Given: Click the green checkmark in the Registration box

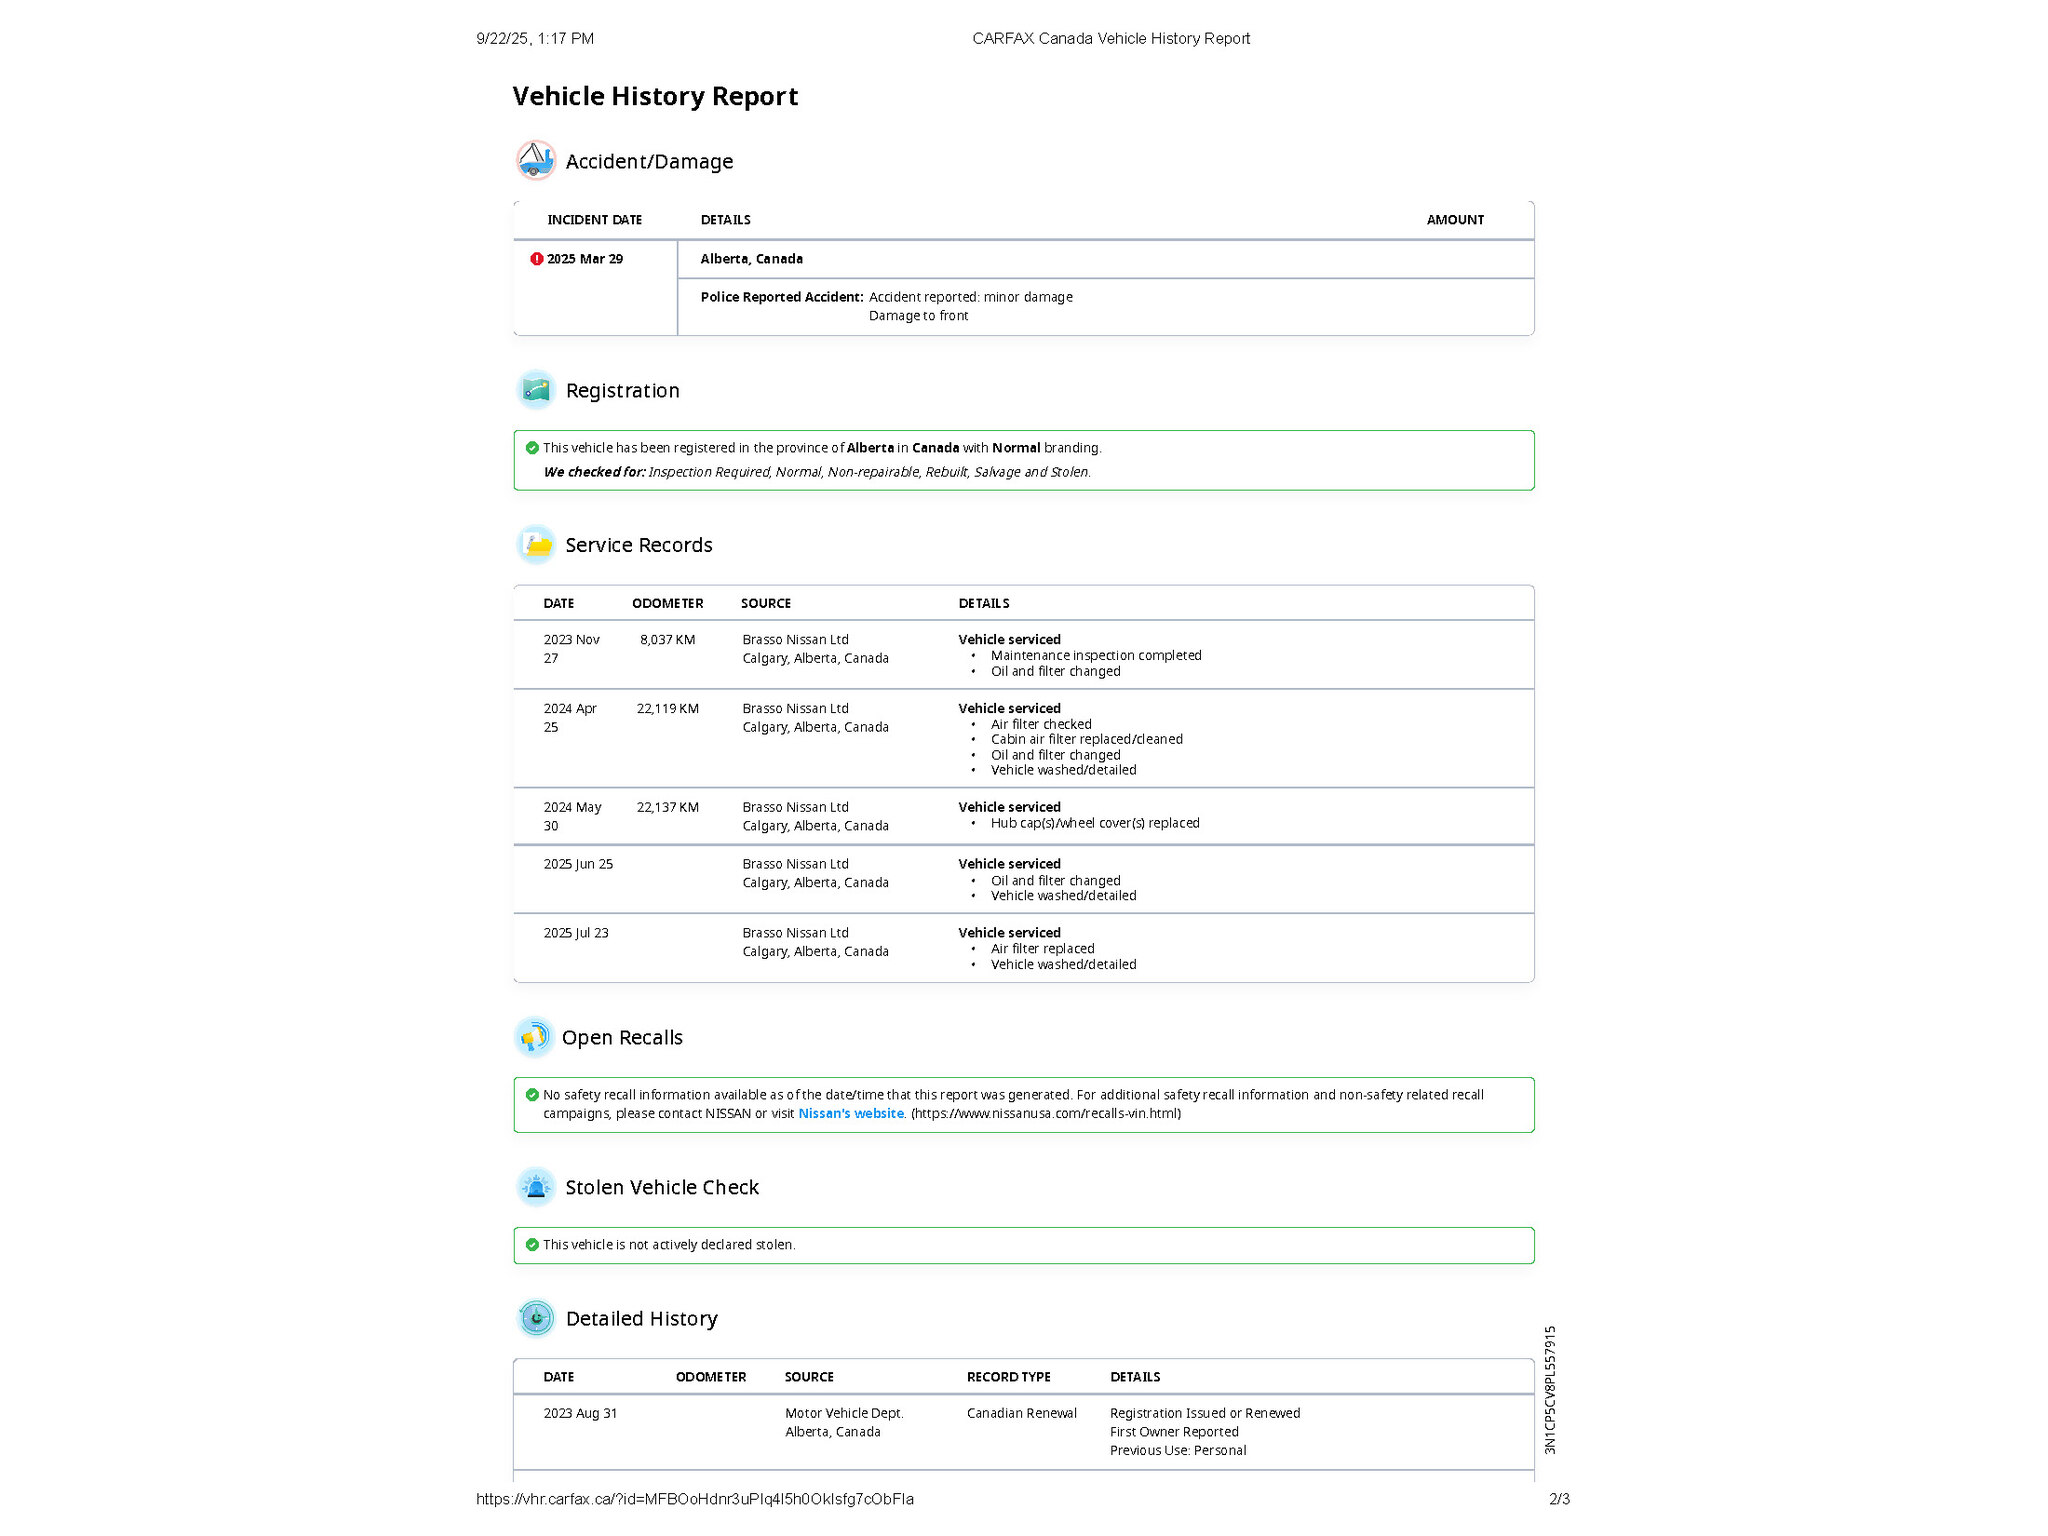Looking at the screenshot, I should (532, 448).
